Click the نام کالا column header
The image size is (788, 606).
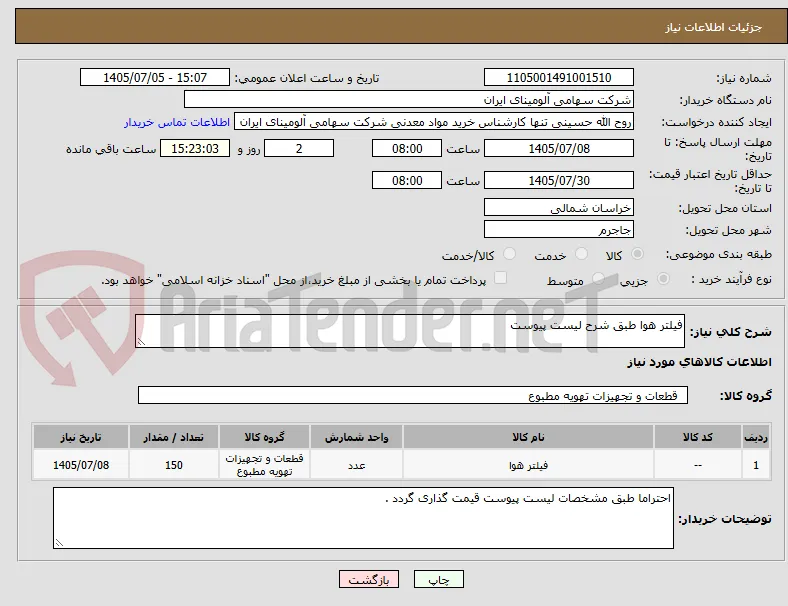click(x=528, y=437)
